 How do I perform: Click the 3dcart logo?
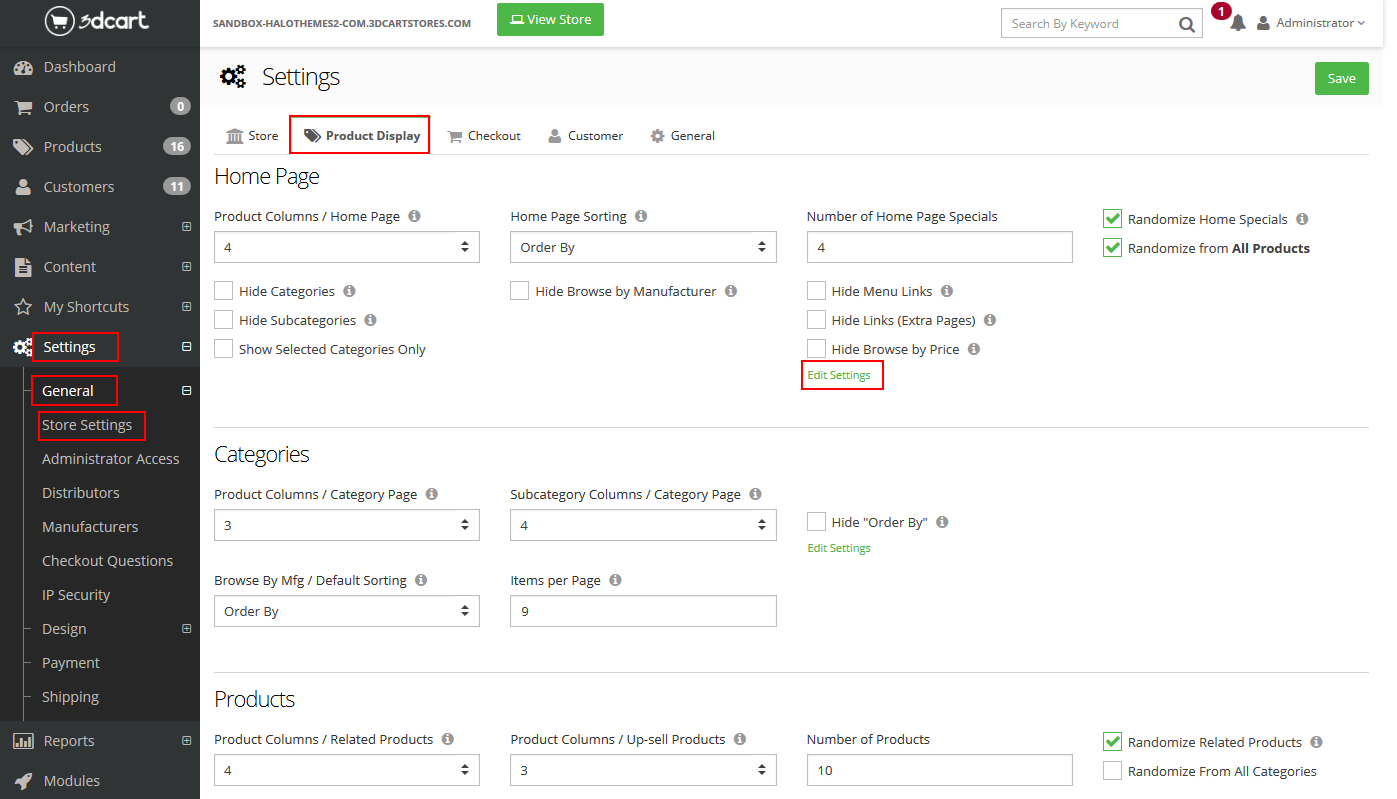coord(97,20)
